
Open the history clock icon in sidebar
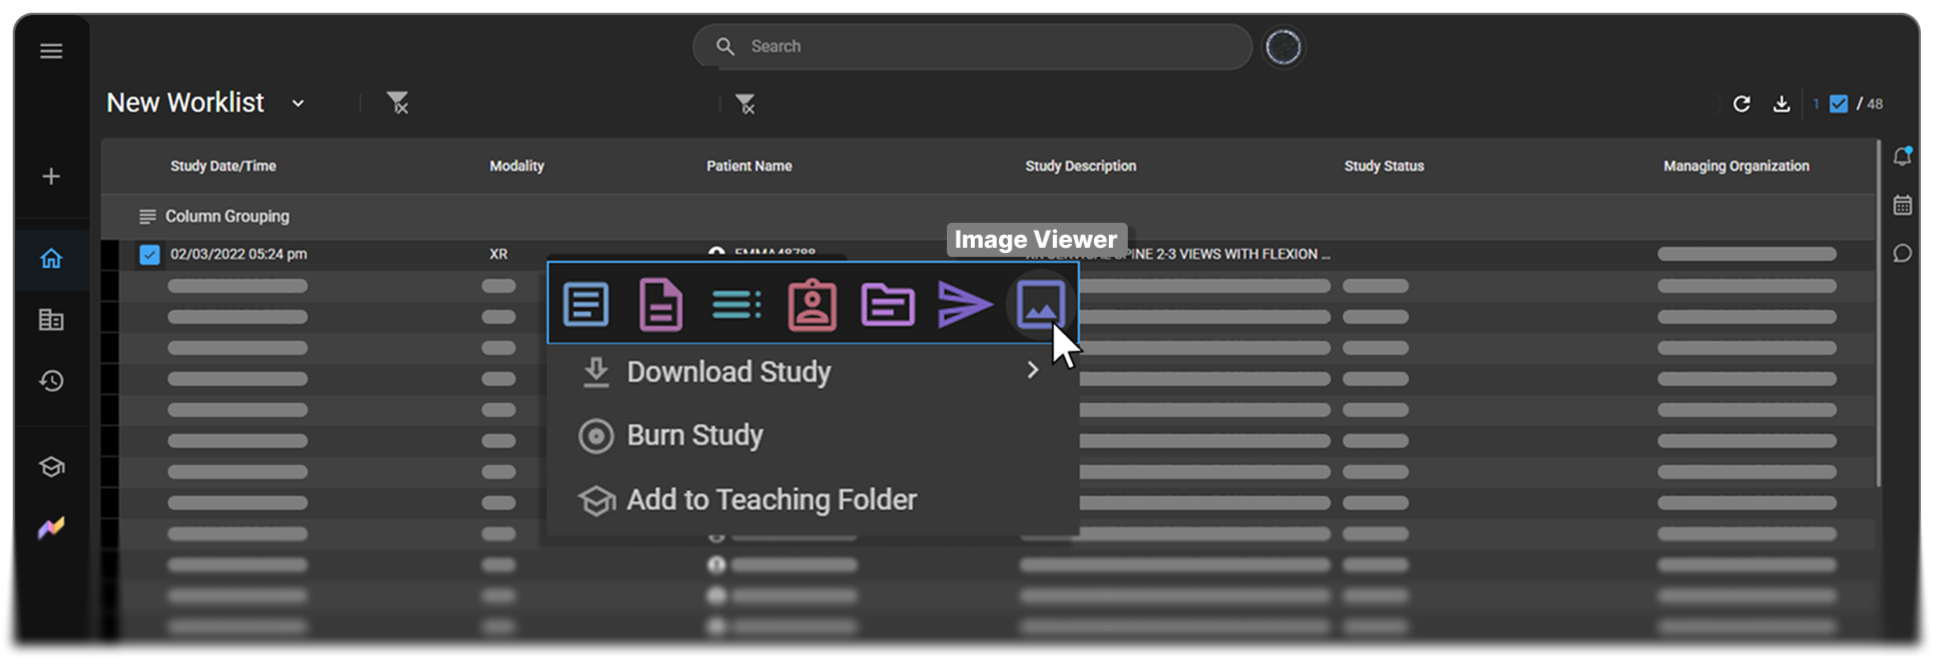point(51,381)
